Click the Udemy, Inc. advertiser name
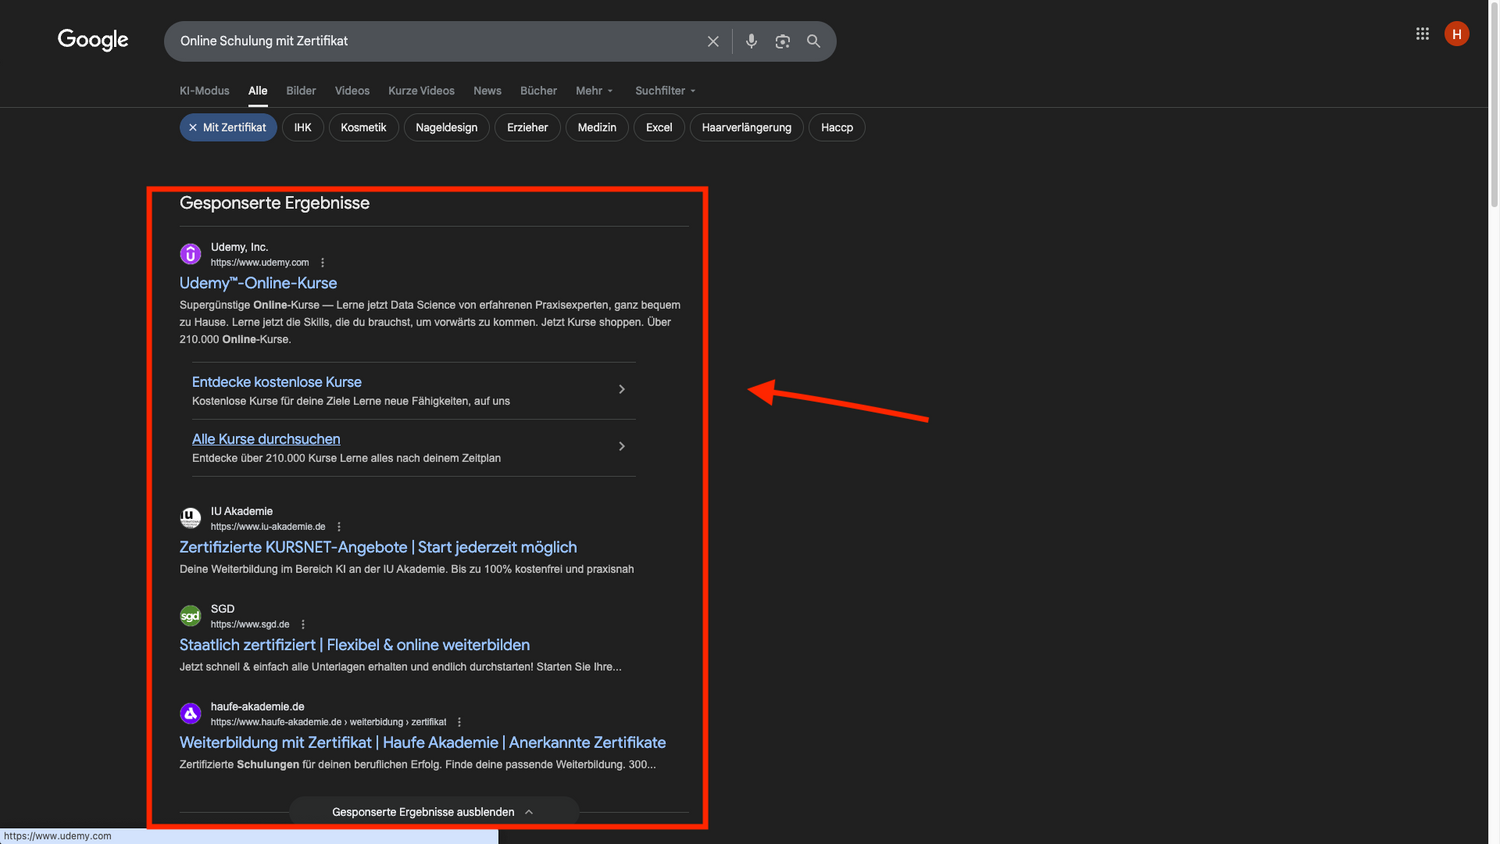Image resolution: width=1500 pixels, height=844 pixels. [x=239, y=247]
